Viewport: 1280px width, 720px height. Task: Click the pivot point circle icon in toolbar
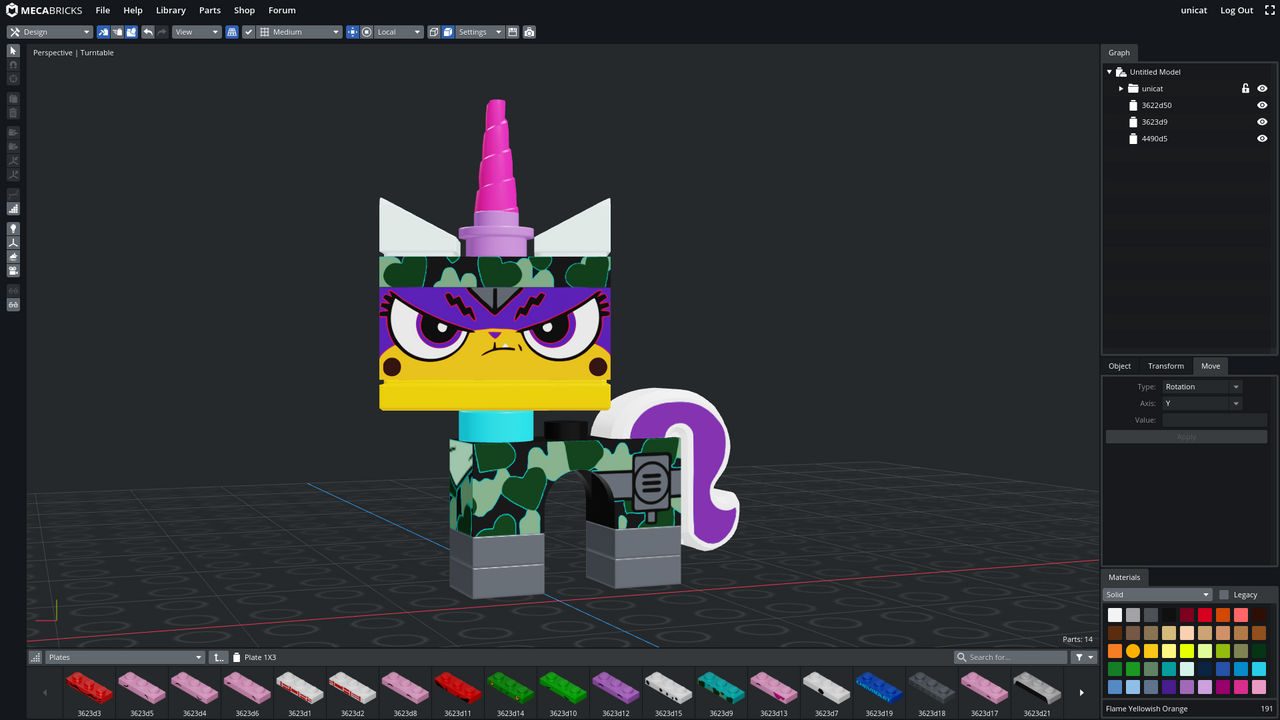(367, 32)
